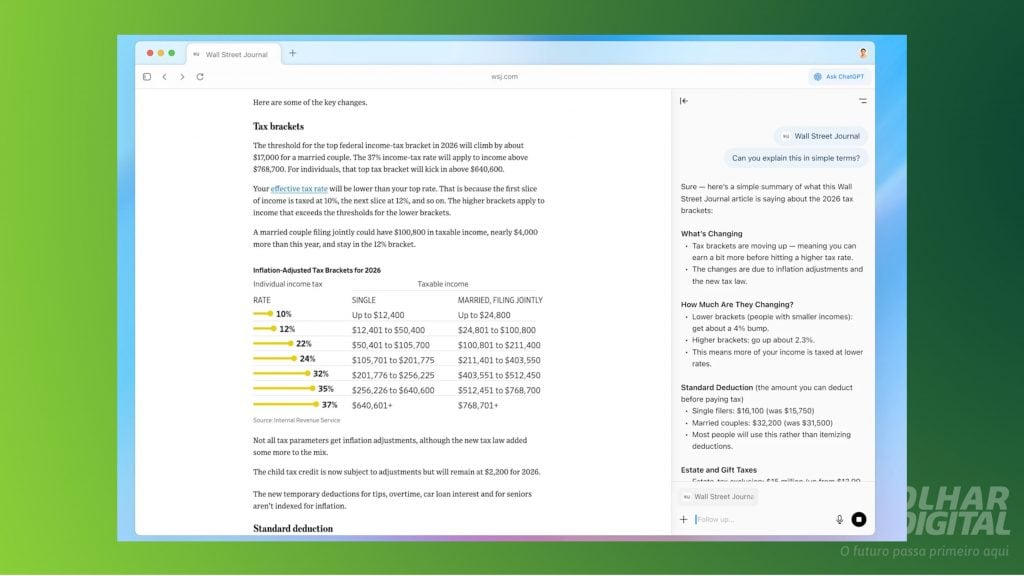Collapse the ChatGPT side panel
This screenshot has height=576, width=1024.
(684, 101)
